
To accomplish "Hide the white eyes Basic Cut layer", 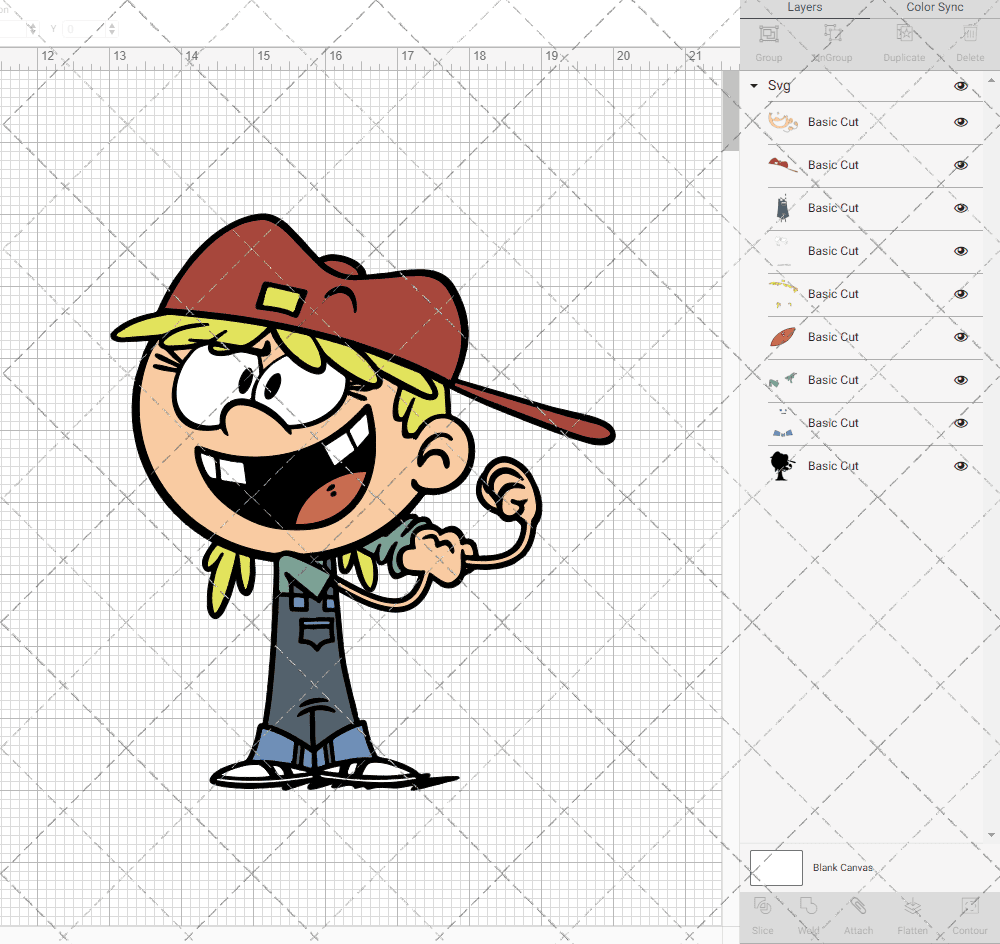I will click(961, 251).
